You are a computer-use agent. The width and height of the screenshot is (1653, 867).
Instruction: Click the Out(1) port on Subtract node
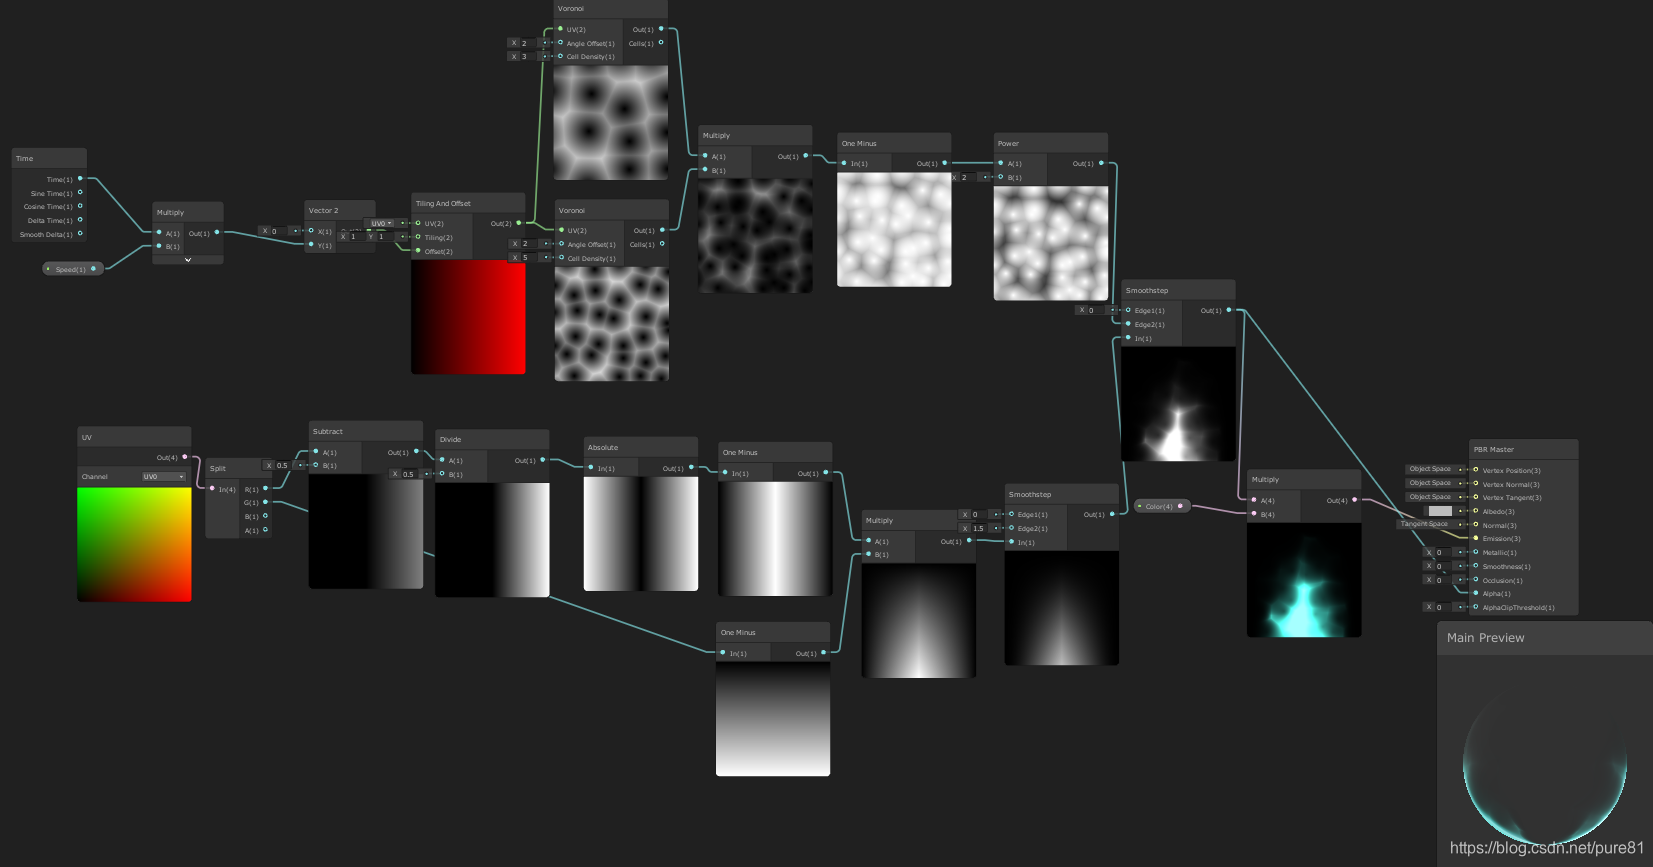pos(415,452)
